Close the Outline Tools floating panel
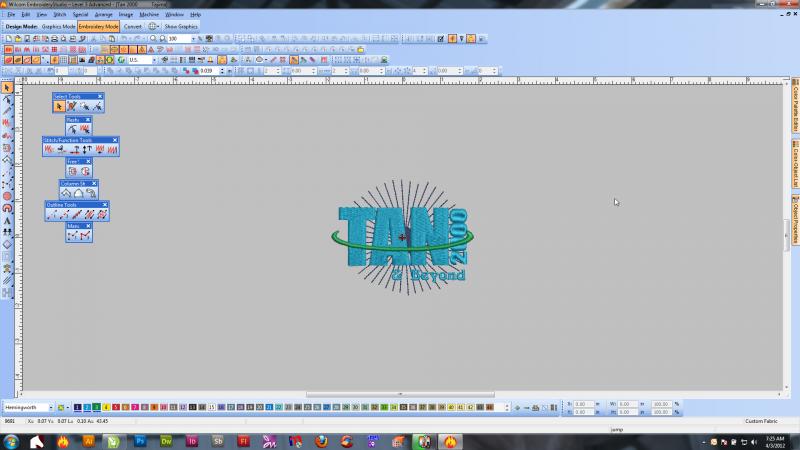 click(x=105, y=205)
